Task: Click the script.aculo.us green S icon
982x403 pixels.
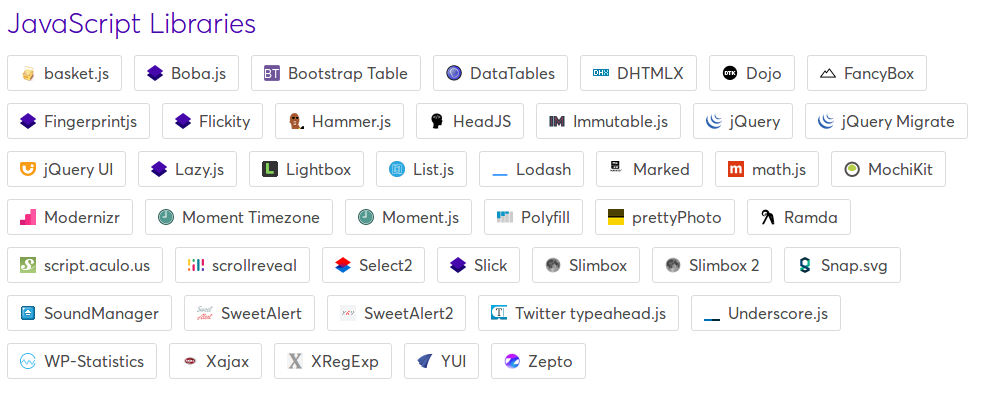Action: (28, 265)
